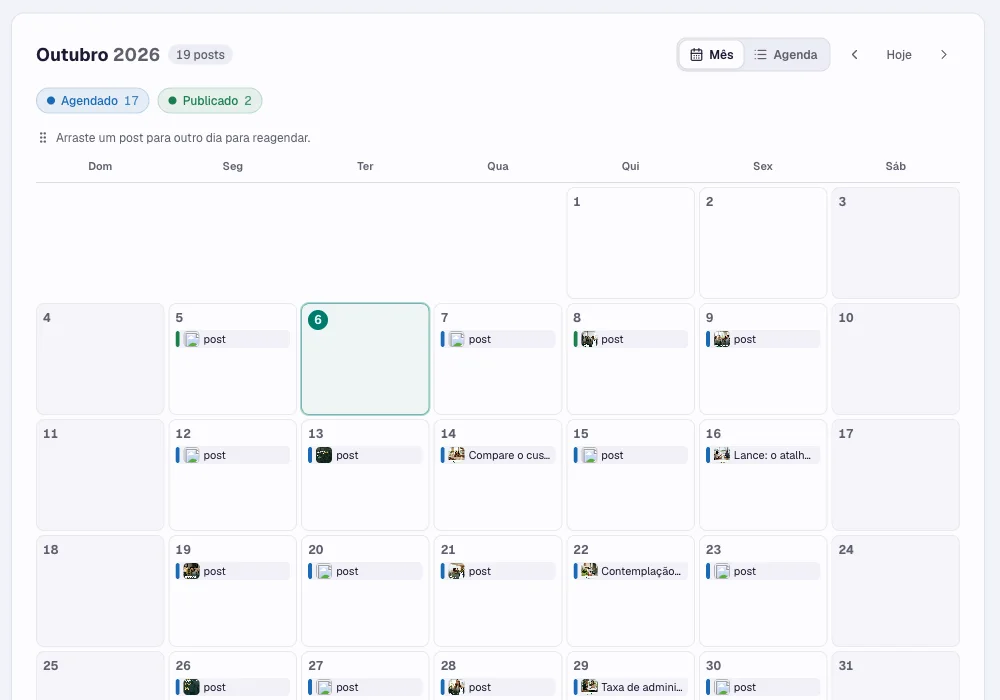Open the 'Compare o cus...' post on day 14
Screen dimensions: 1000x700
coord(498,455)
